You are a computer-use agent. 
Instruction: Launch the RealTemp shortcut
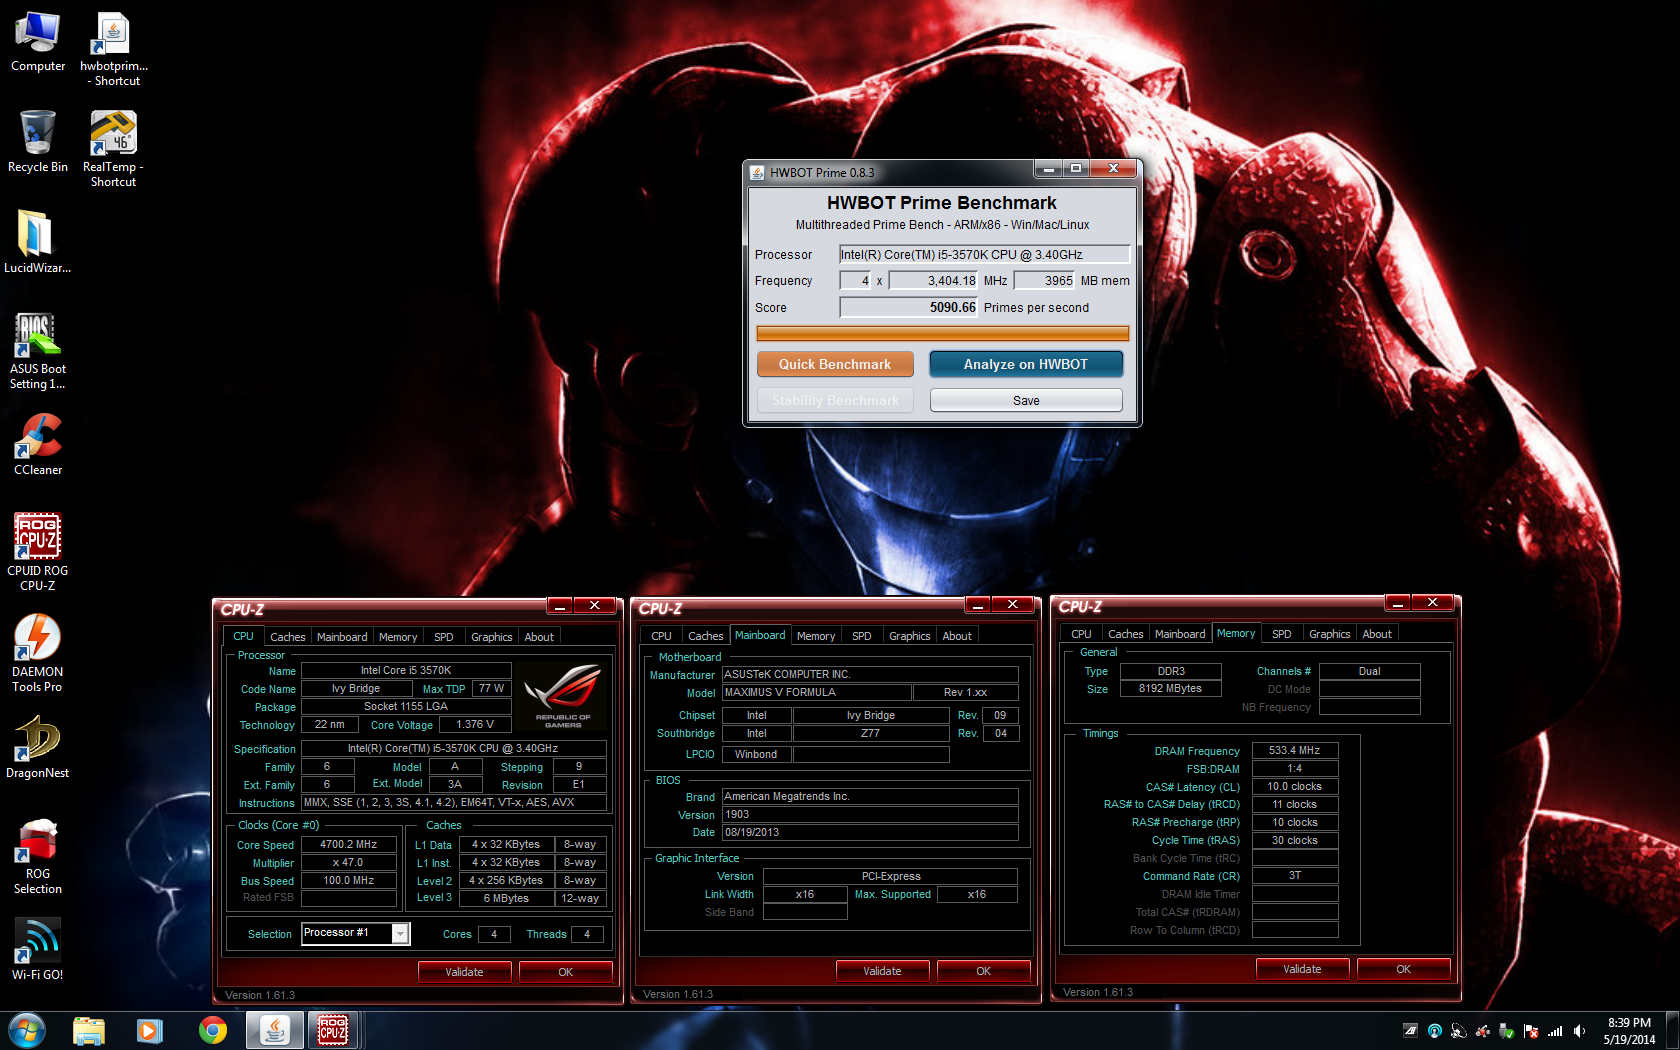pos(113,149)
